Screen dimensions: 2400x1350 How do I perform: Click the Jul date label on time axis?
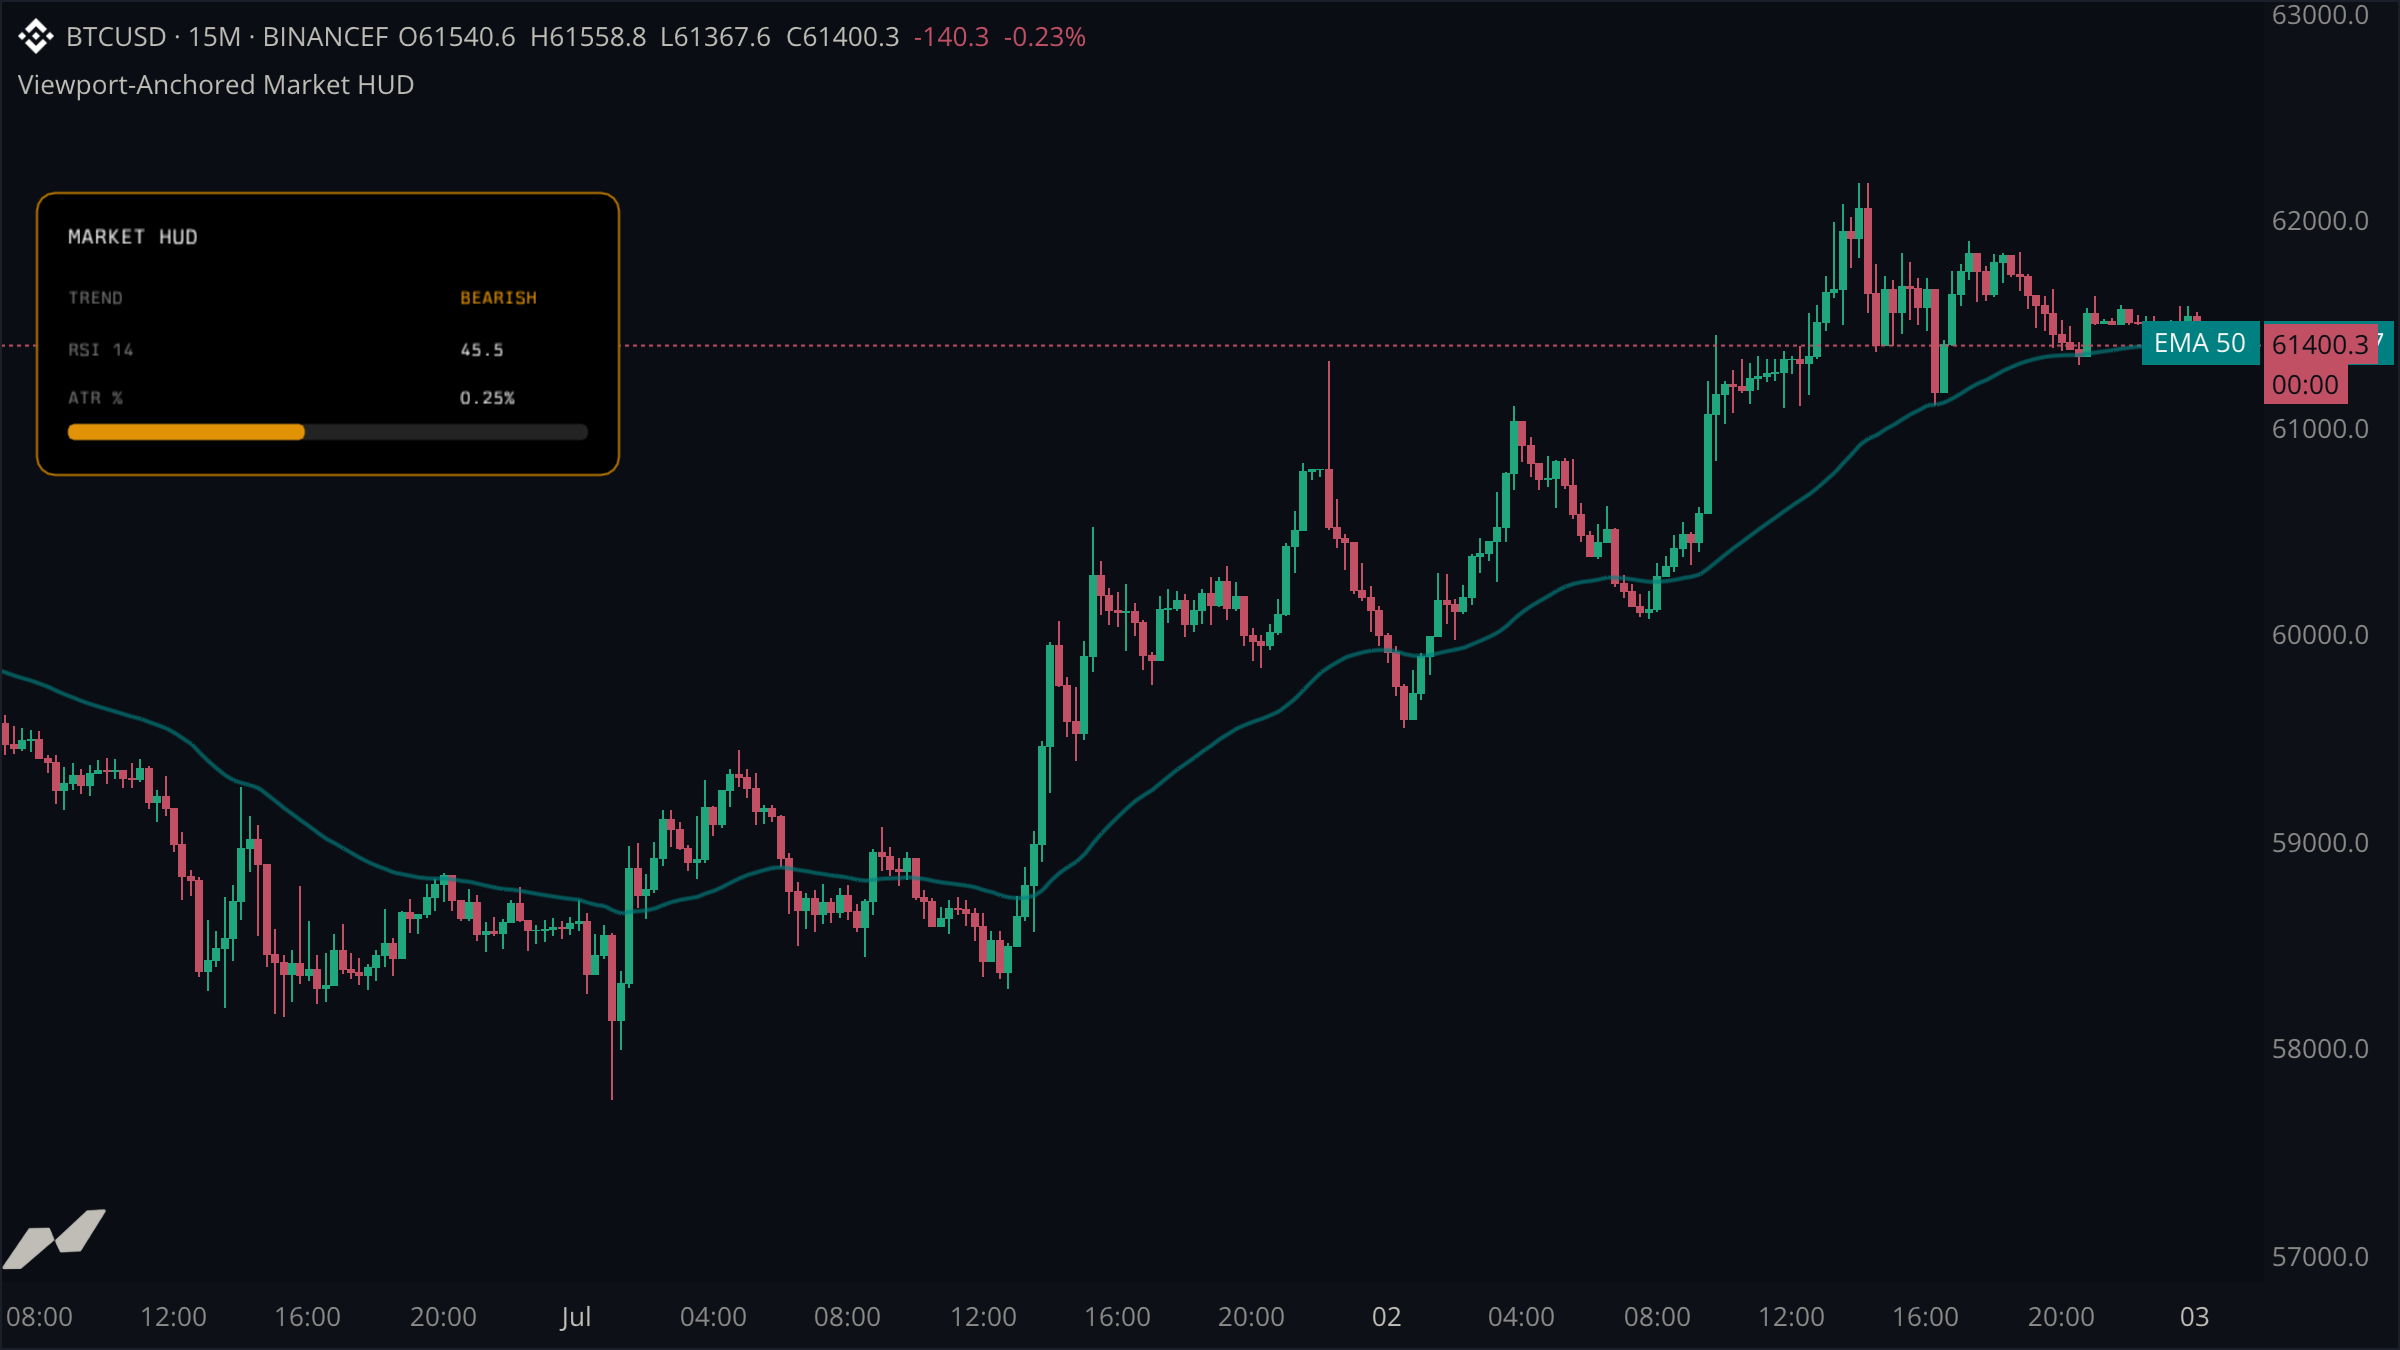pyautogui.click(x=576, y=1317)
